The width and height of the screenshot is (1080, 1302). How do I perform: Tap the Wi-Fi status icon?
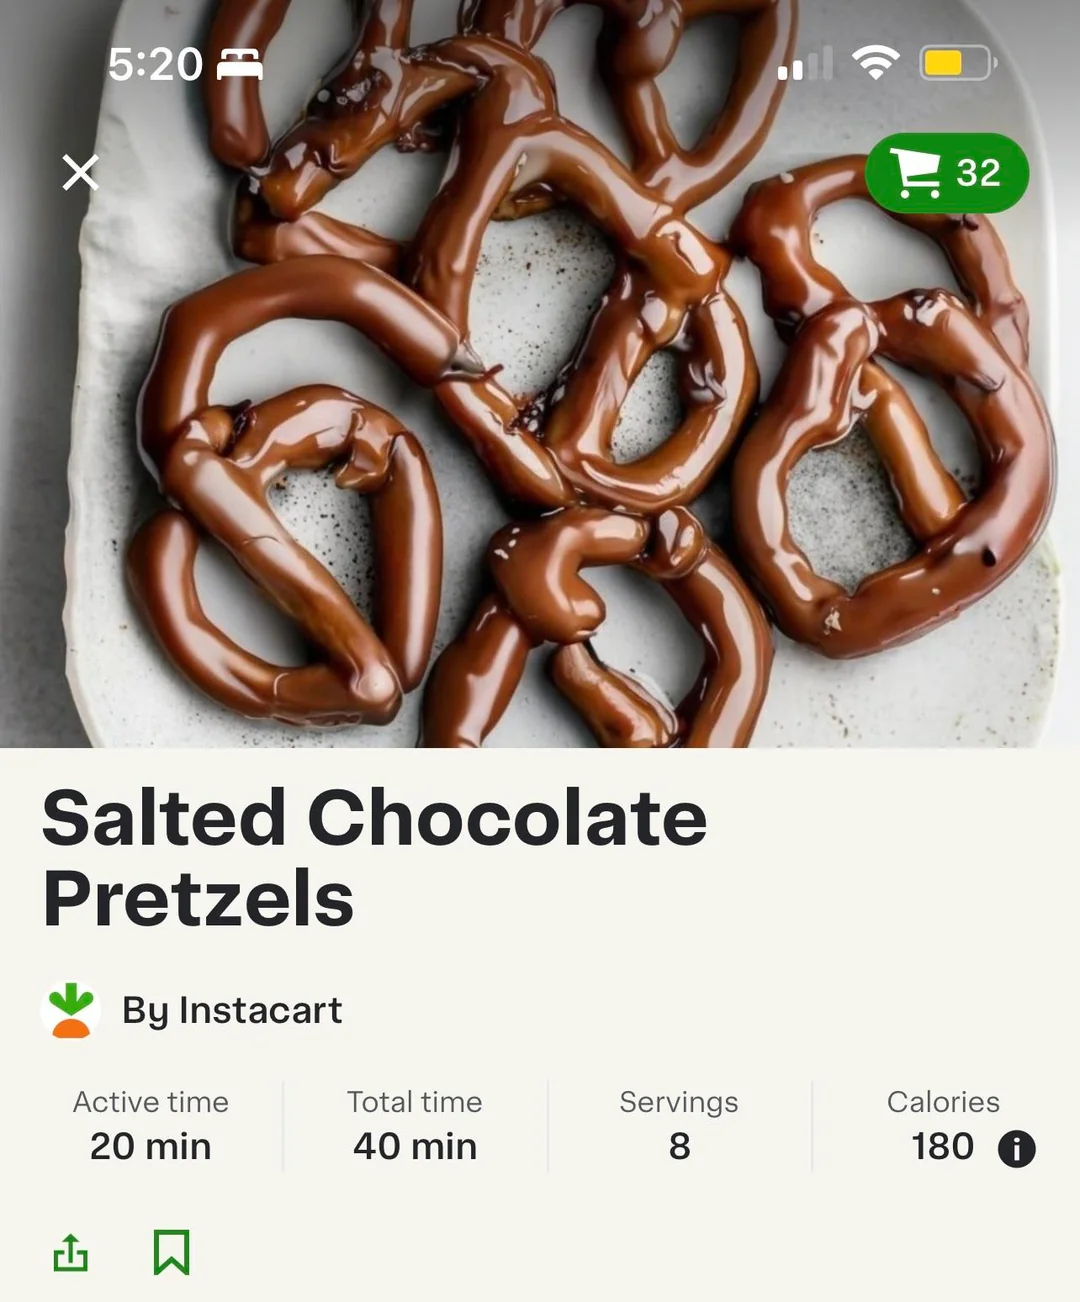click(875, 64)
